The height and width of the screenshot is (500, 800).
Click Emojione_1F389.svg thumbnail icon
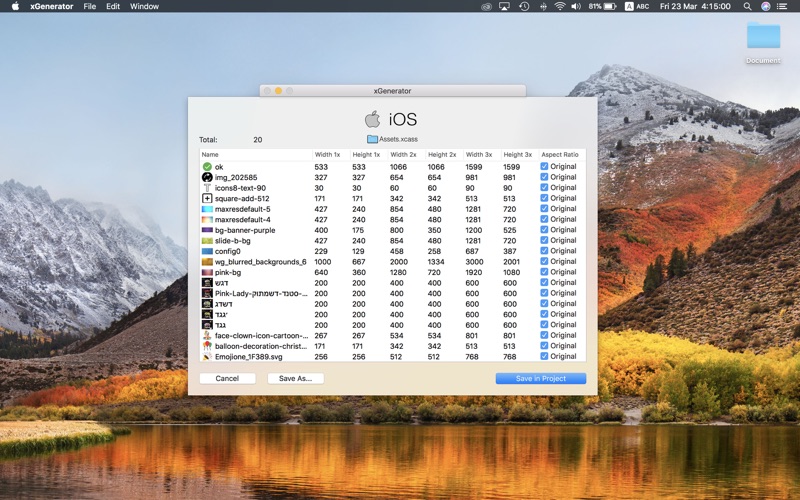[207, 357]
